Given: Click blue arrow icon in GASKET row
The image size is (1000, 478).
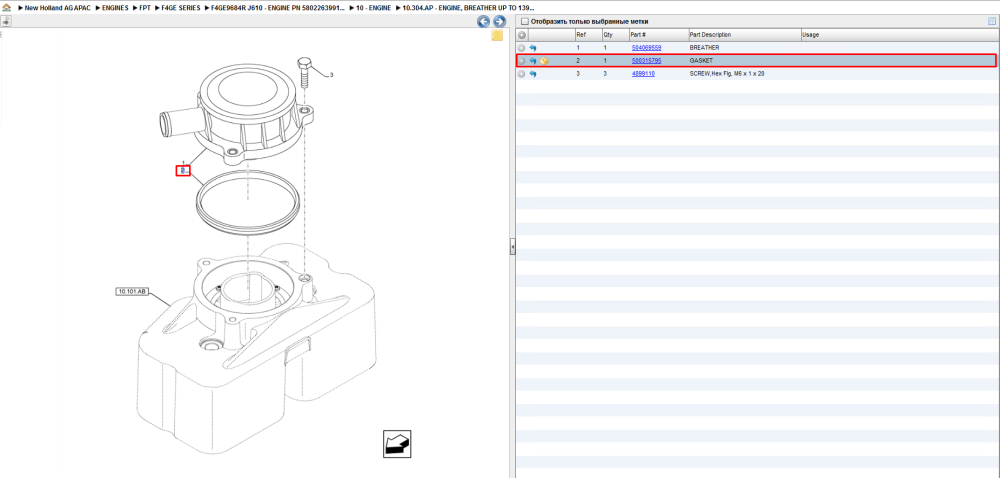Looking at the screenshot, I should click(x=533, y=61).
